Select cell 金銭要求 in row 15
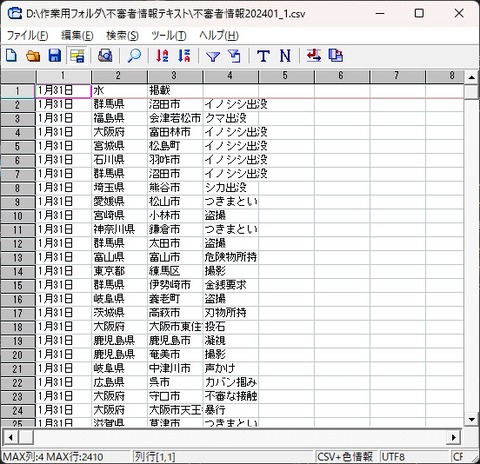 pos(230,285)
